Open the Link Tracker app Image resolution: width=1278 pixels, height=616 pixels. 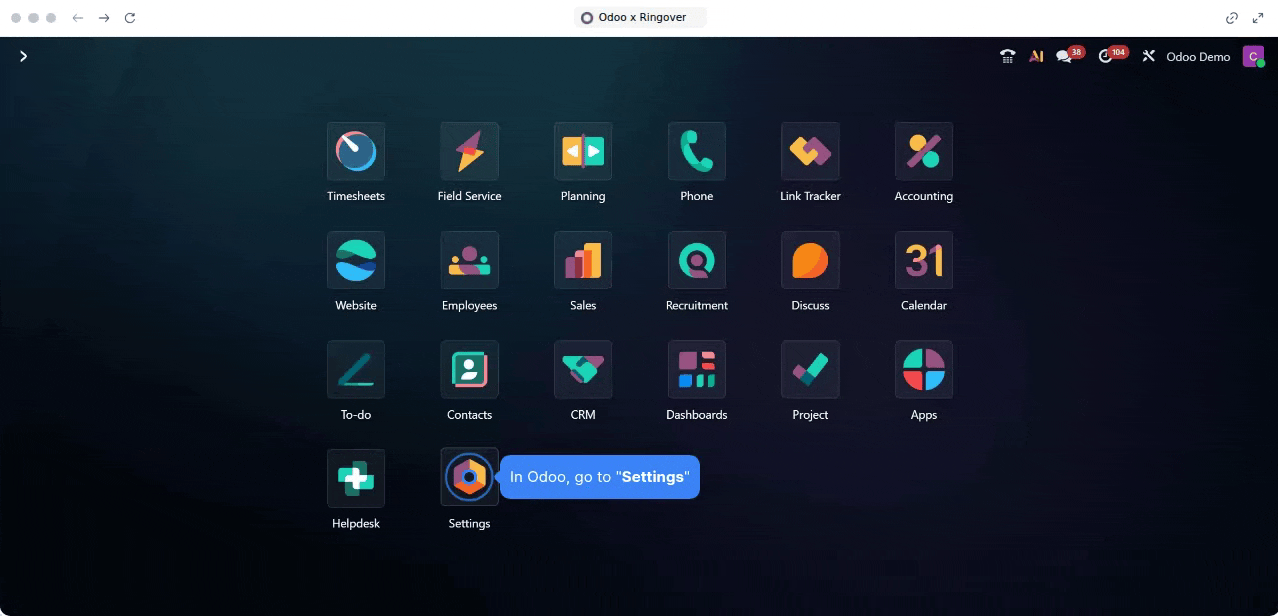810,151
